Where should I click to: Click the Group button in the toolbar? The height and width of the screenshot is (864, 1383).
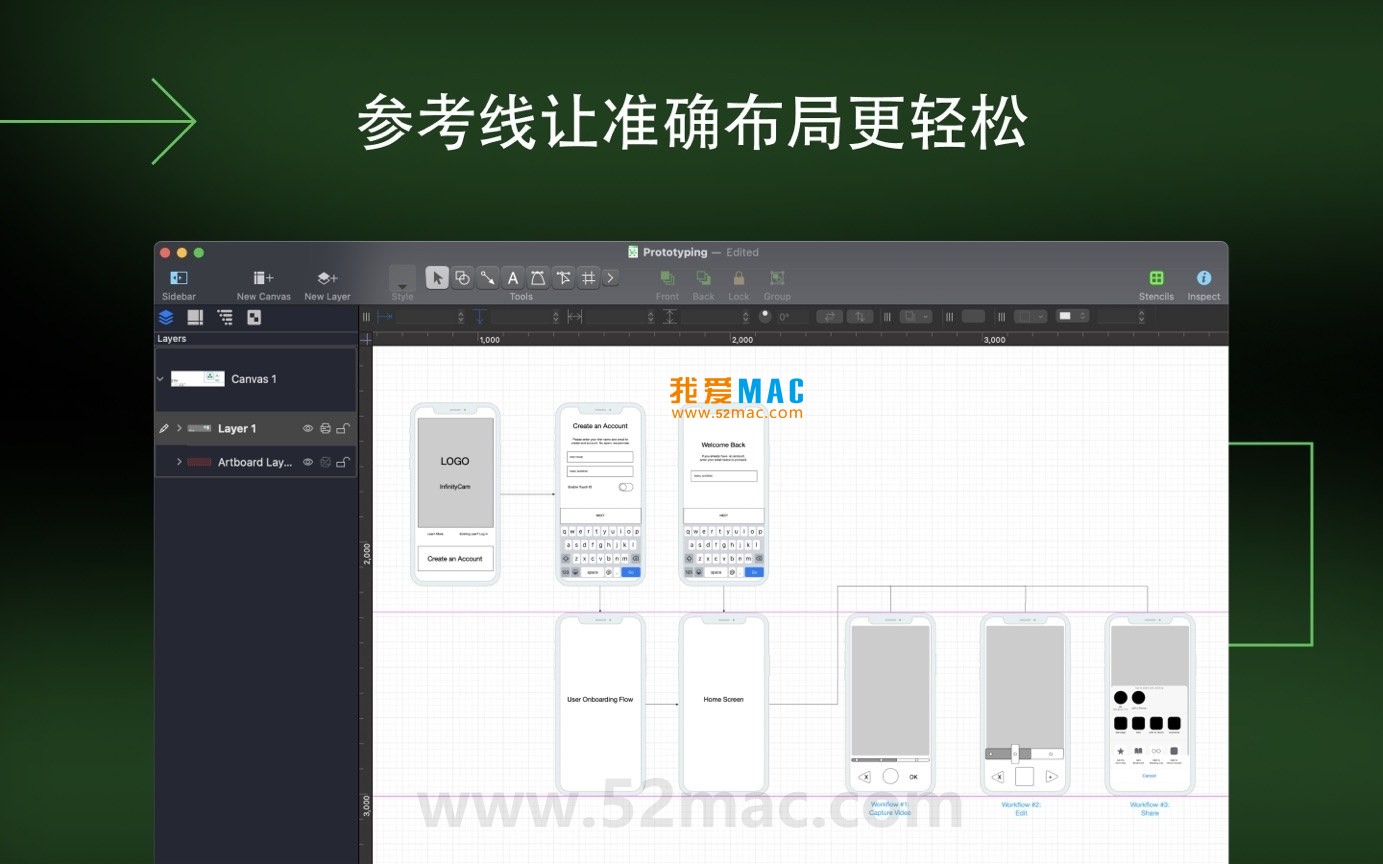pos(777,280)
